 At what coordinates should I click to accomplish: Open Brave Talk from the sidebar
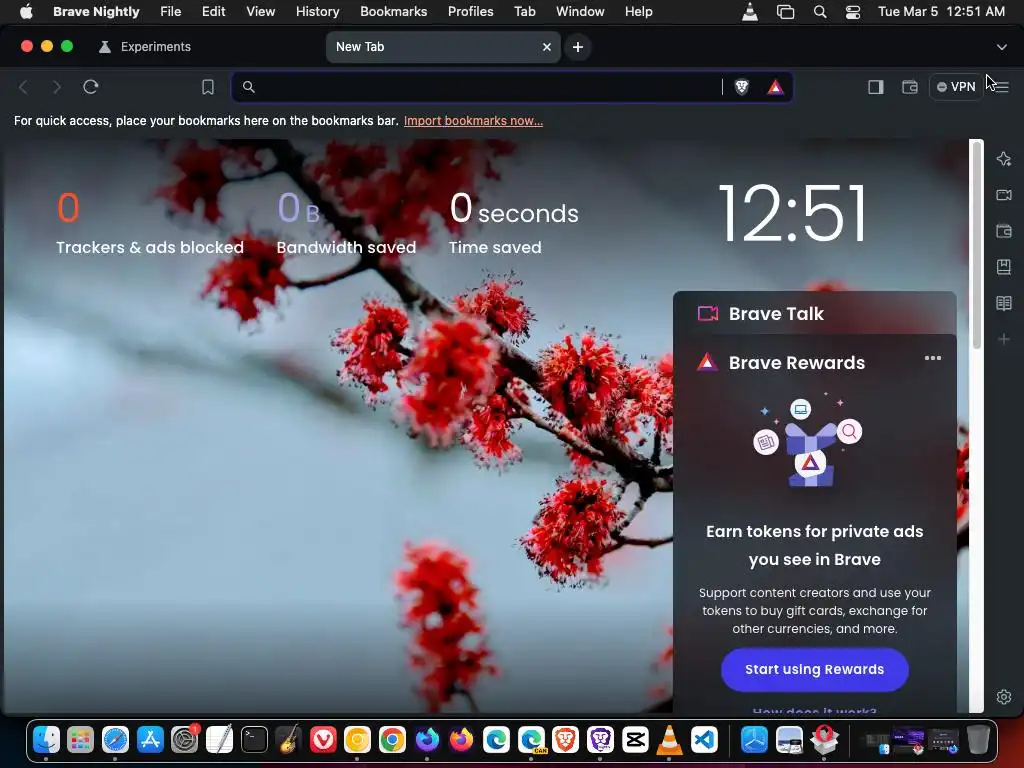tap(1004, 195)
